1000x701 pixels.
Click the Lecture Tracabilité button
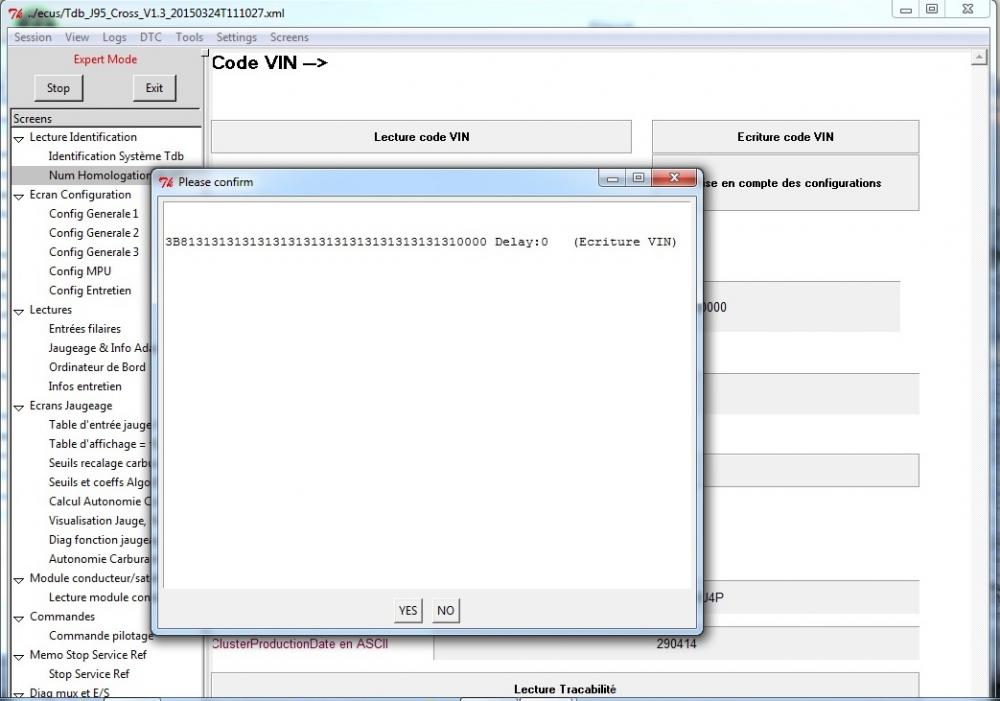565,689
